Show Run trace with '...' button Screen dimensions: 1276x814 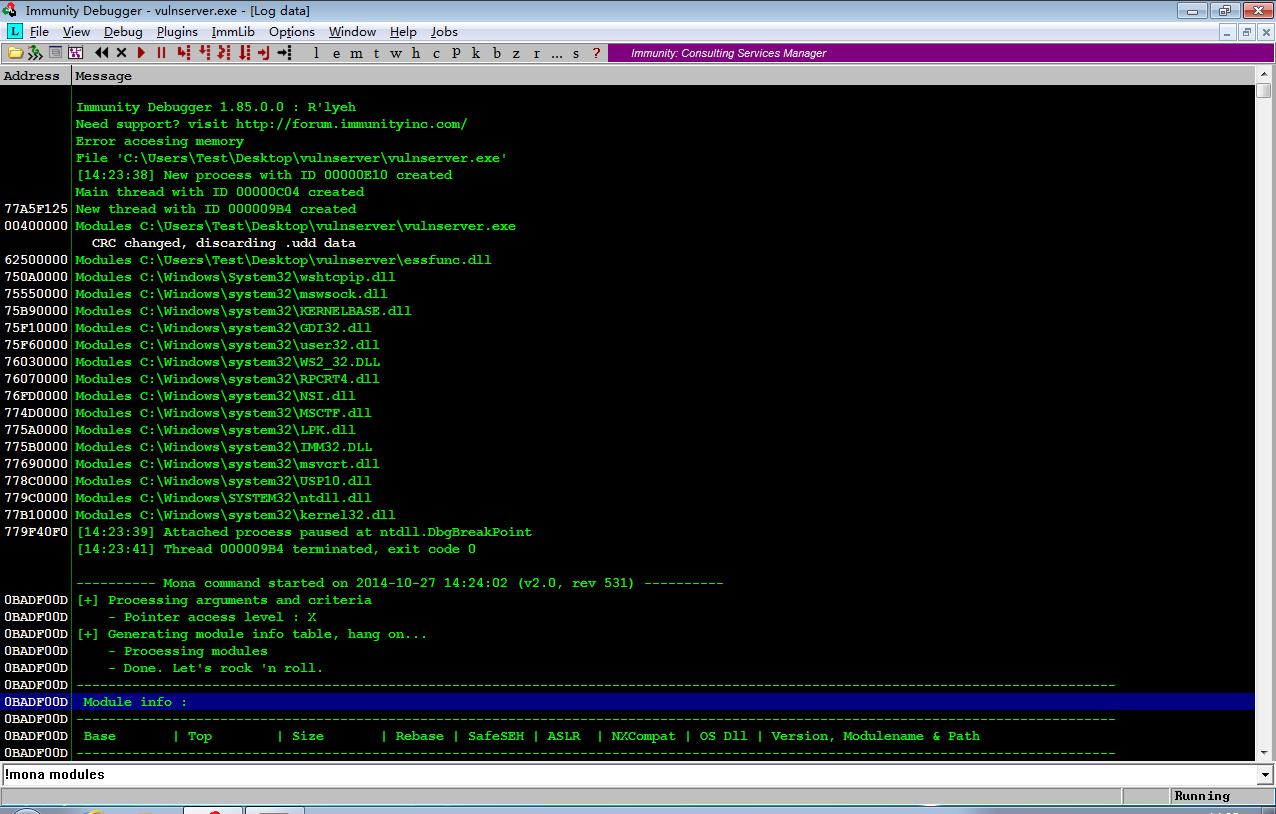[x=557, y=53]
